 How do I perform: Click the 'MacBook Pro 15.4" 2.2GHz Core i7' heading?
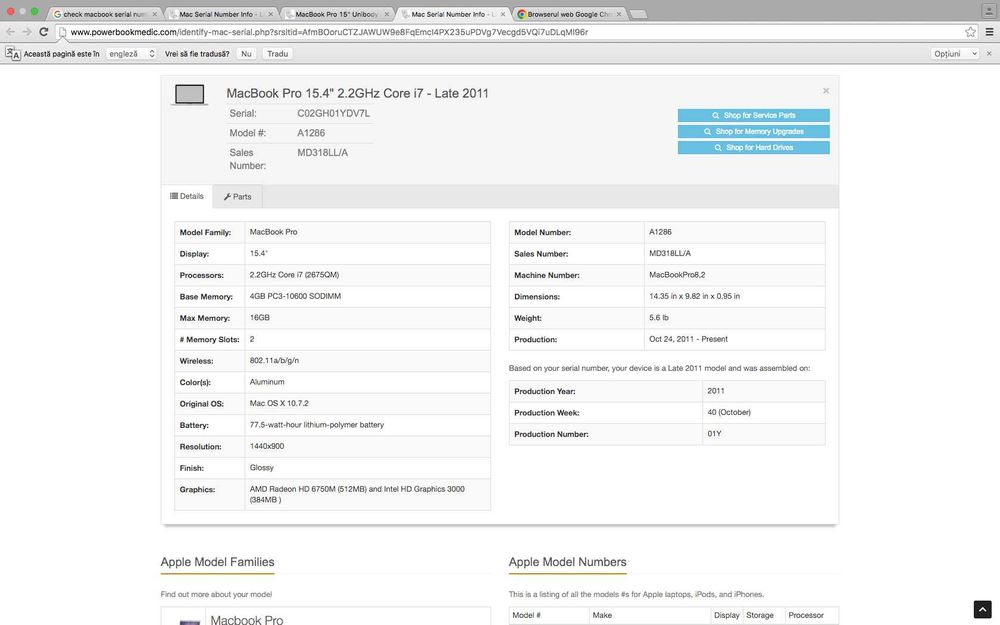[x=357, y=93]
